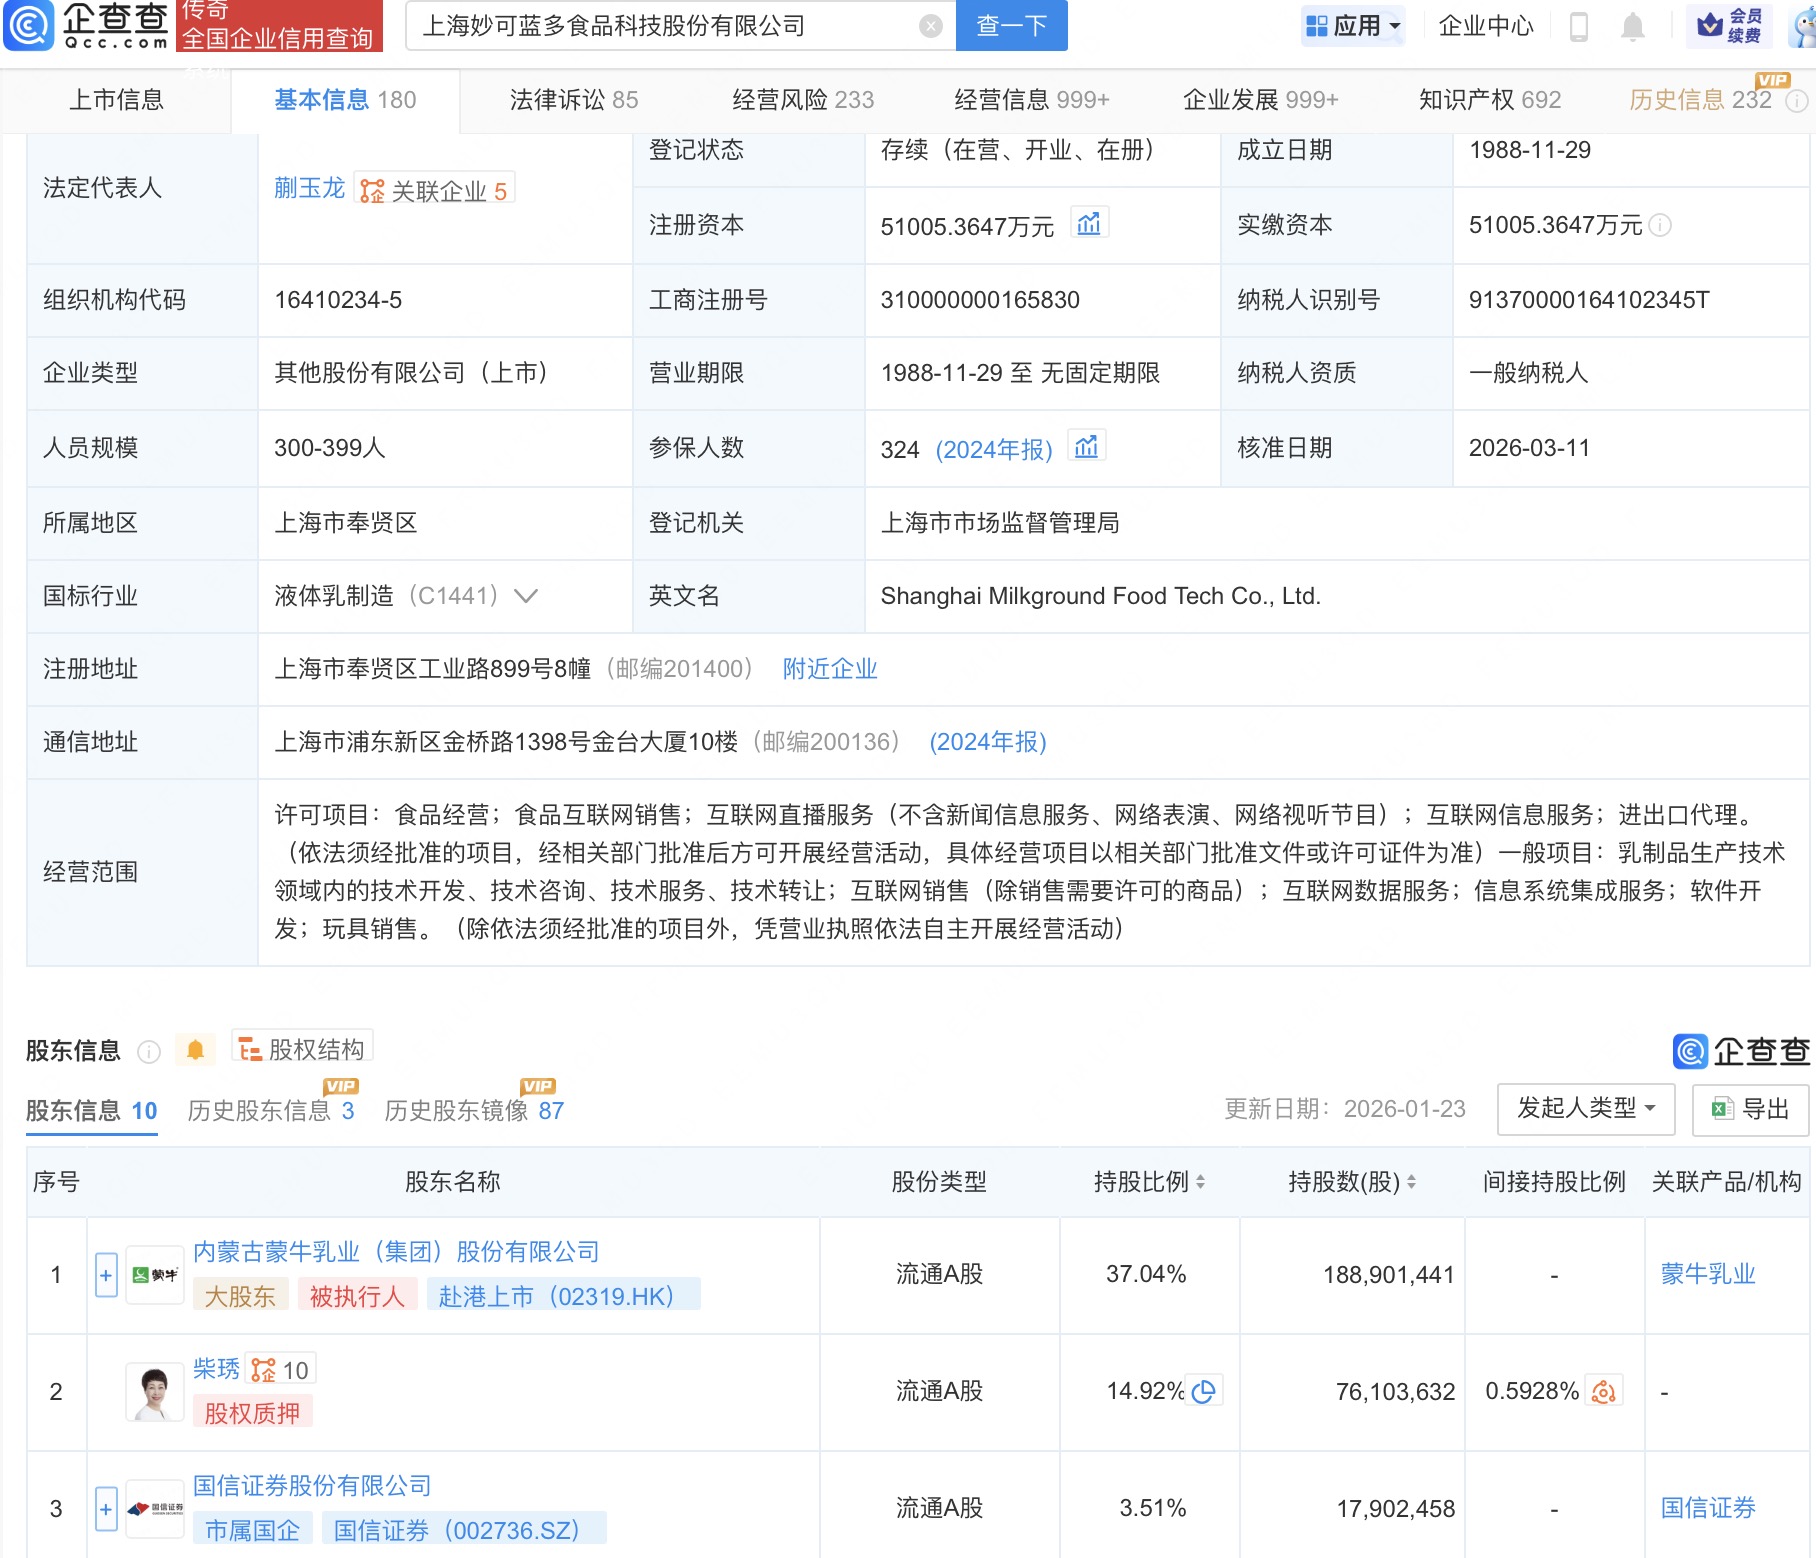Select the 历史股东镜像 view
The width and height of the screenshot is (1816, 1558).
470,1110
